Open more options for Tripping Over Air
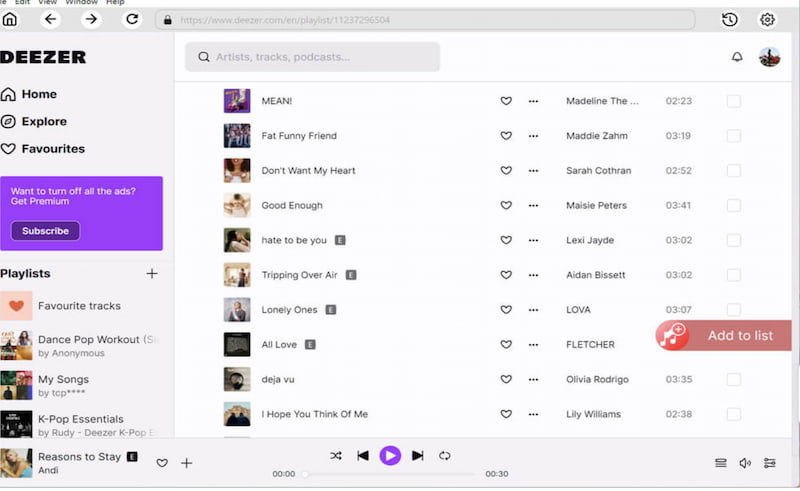Viewport: 800px width, 491px height. (x=533, y=275)
